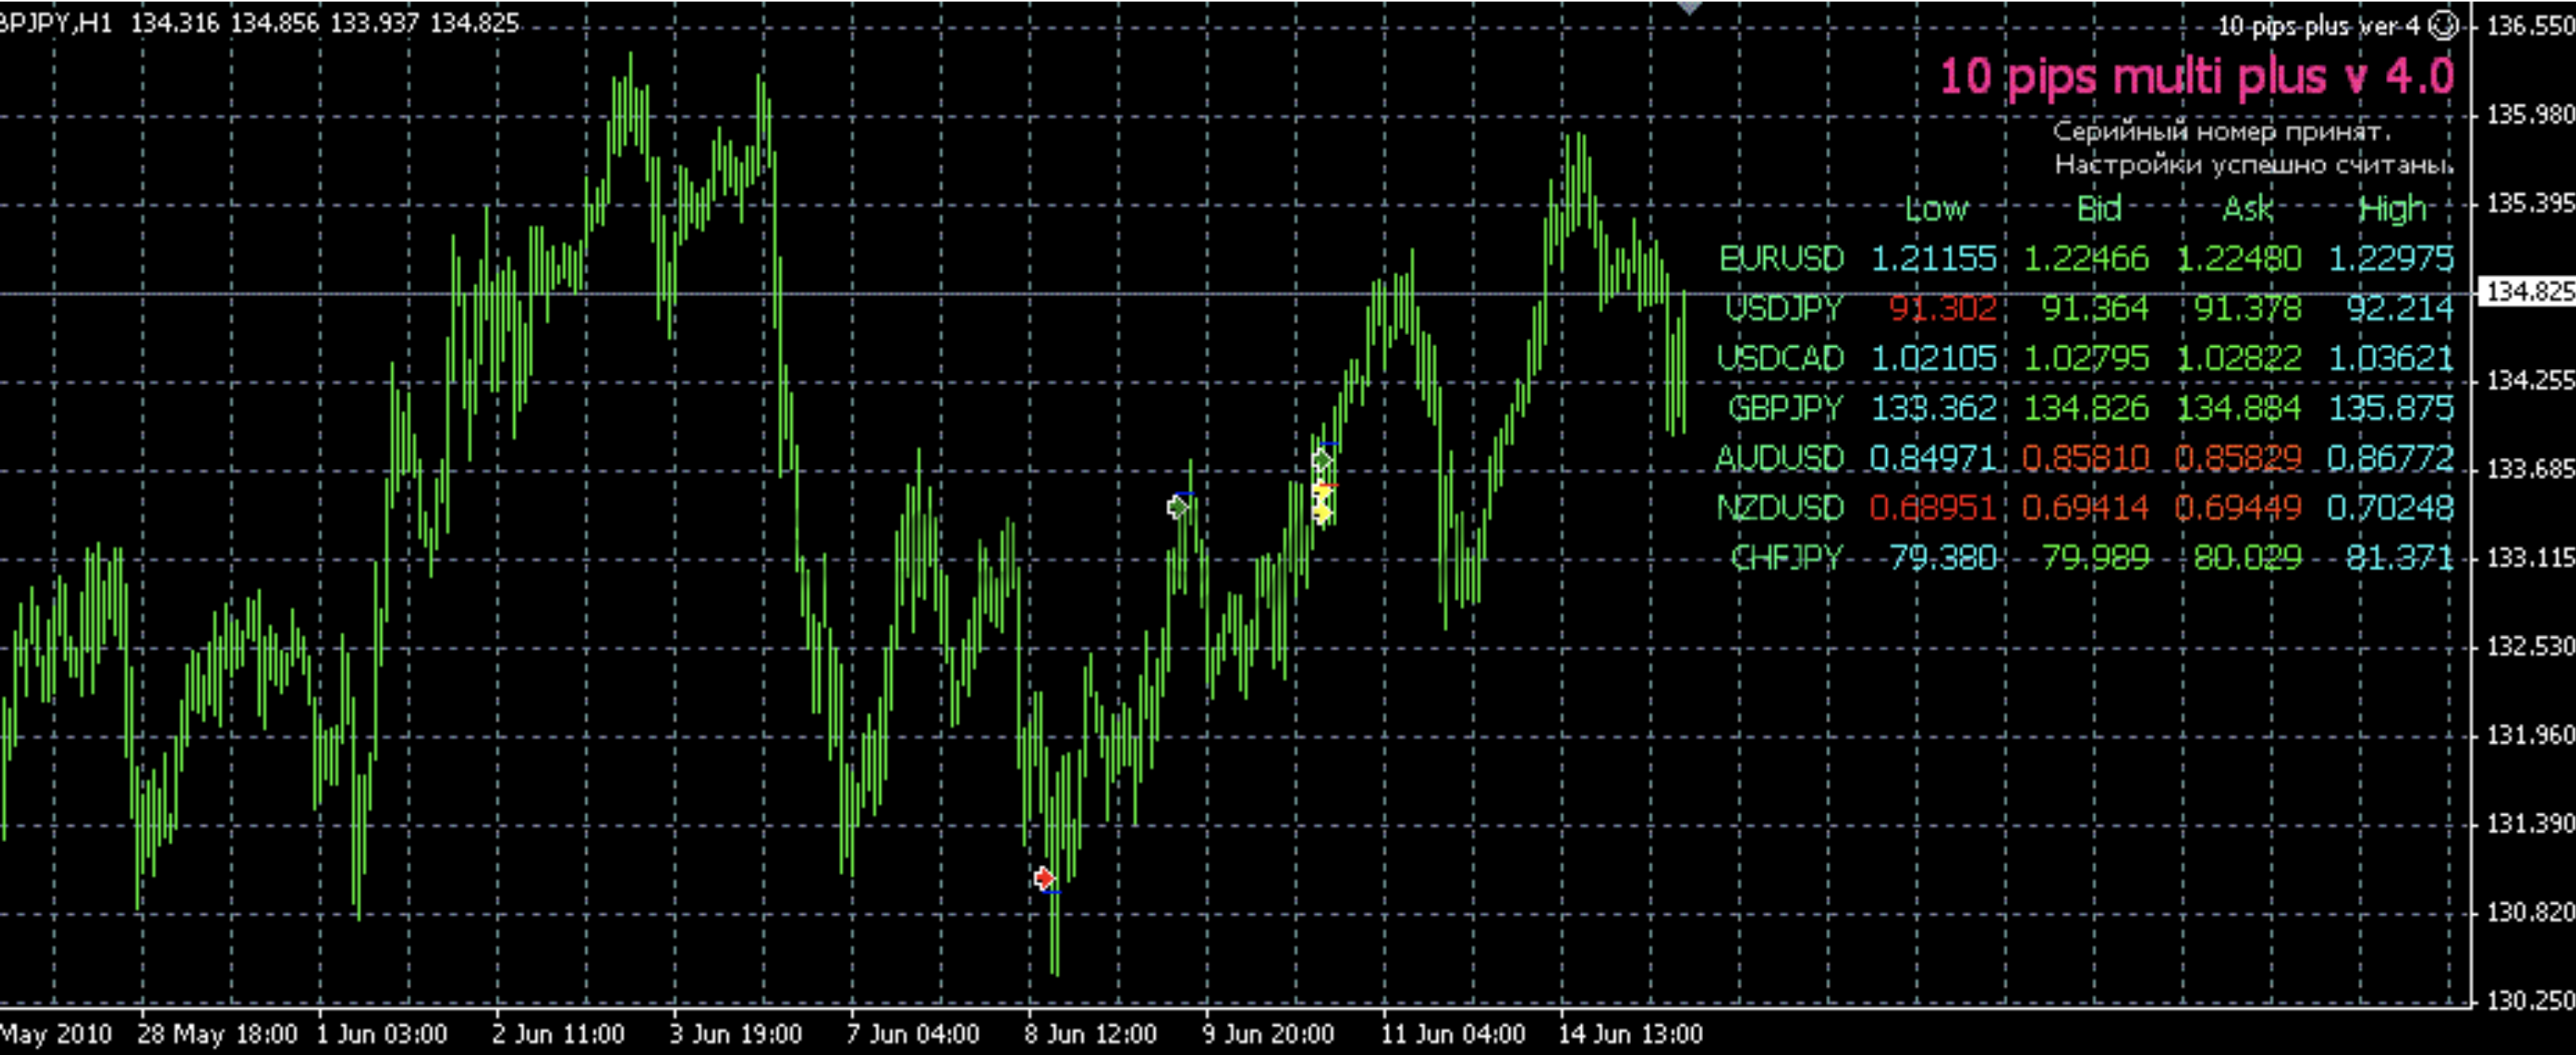Click the lower of two yellow arrows
2576x1055 pixels.
pyautogui.click(x=1322, y=514)
